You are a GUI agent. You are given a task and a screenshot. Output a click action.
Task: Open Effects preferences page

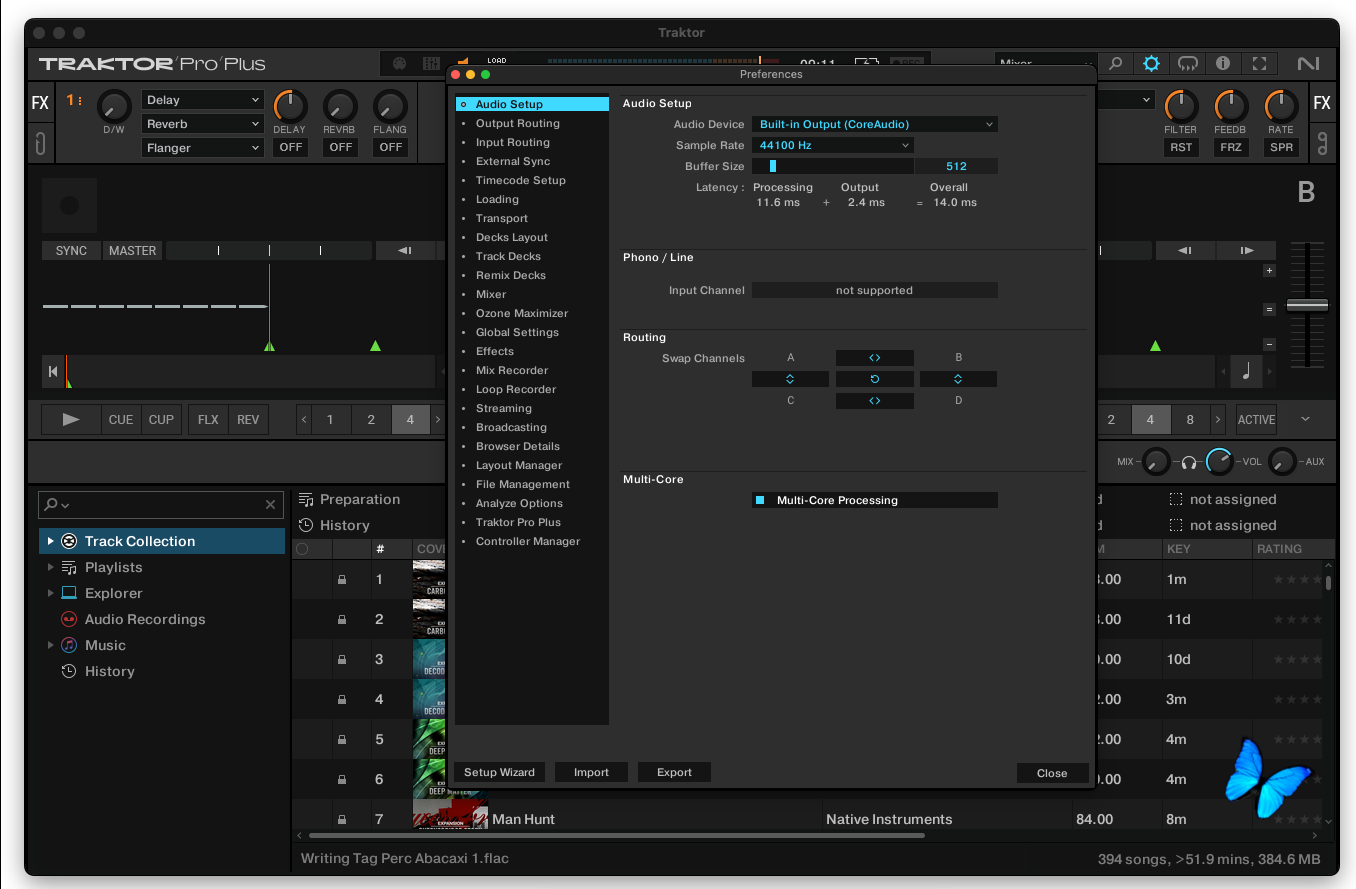click(x=495, y=351)
